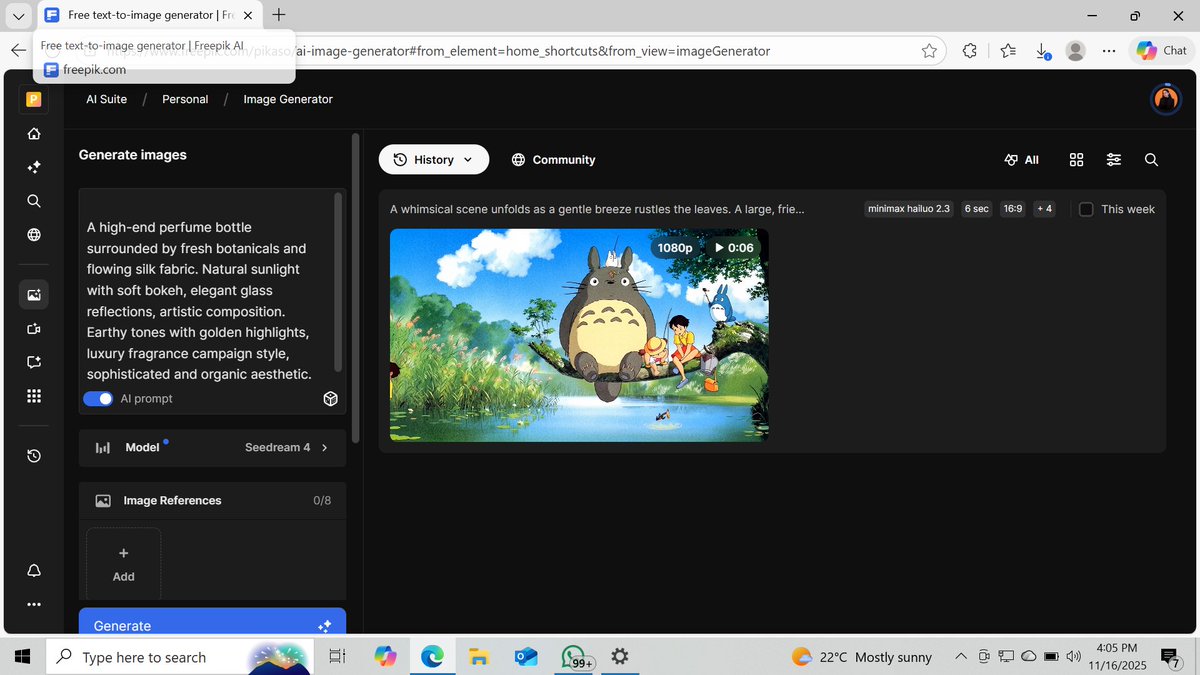Show hidden system tray icons chevron
1200x675 pixels.
point(961,657)
